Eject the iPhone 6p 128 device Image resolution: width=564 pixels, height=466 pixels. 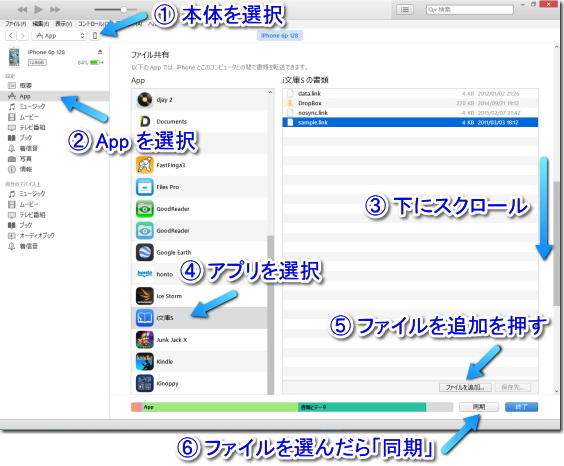tap(100, 52)
